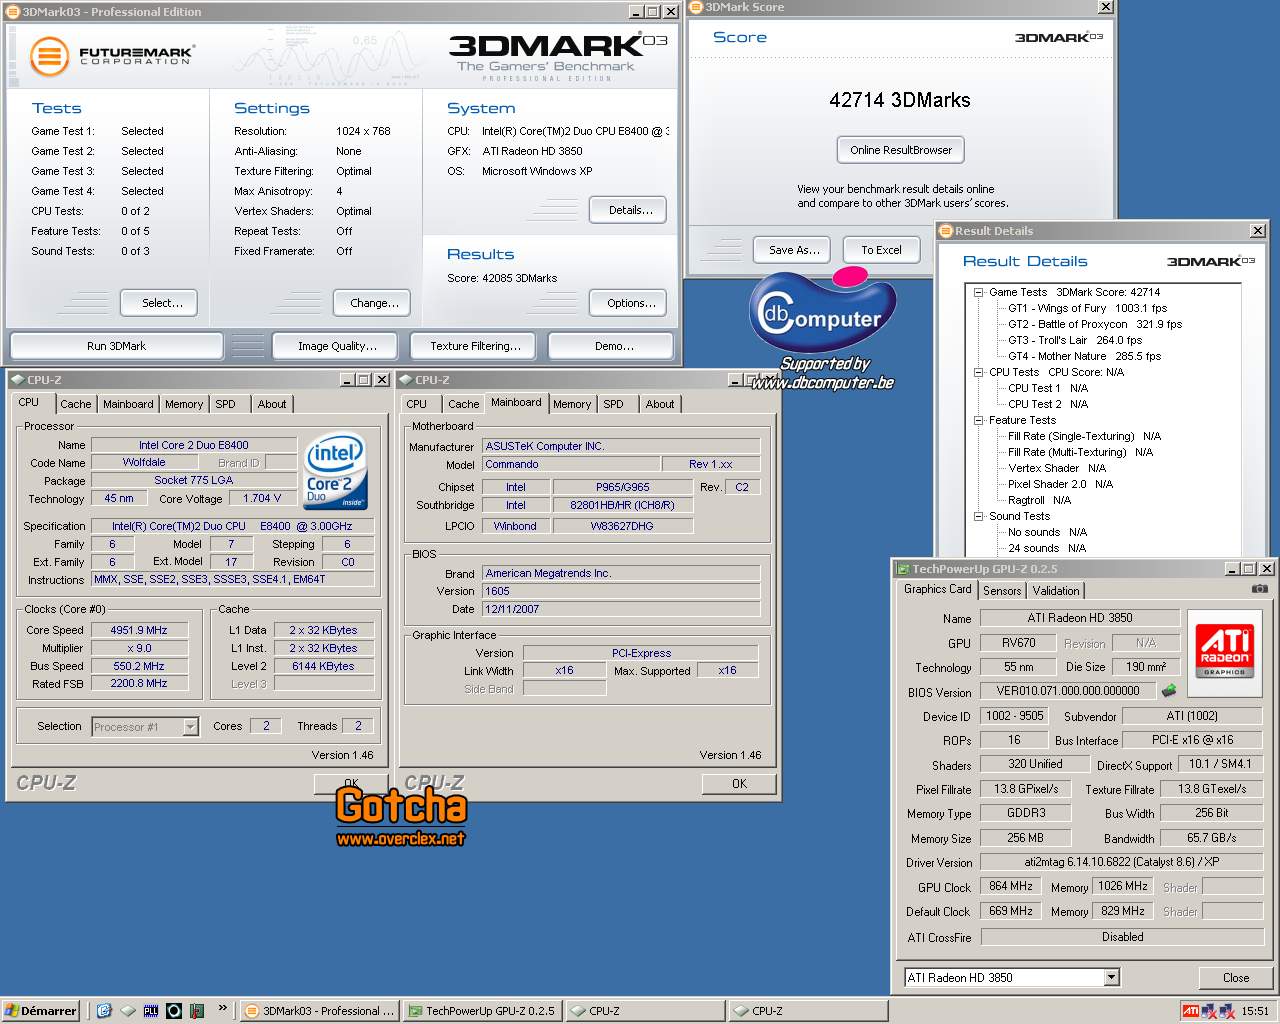
Task: Click the Save As... button
Action: coord(794,250)
